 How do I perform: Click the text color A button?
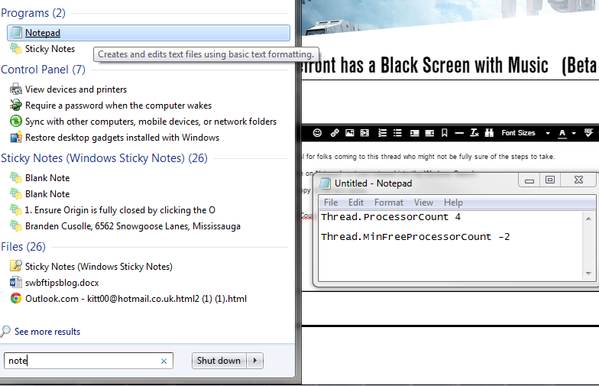click(562, 133)
